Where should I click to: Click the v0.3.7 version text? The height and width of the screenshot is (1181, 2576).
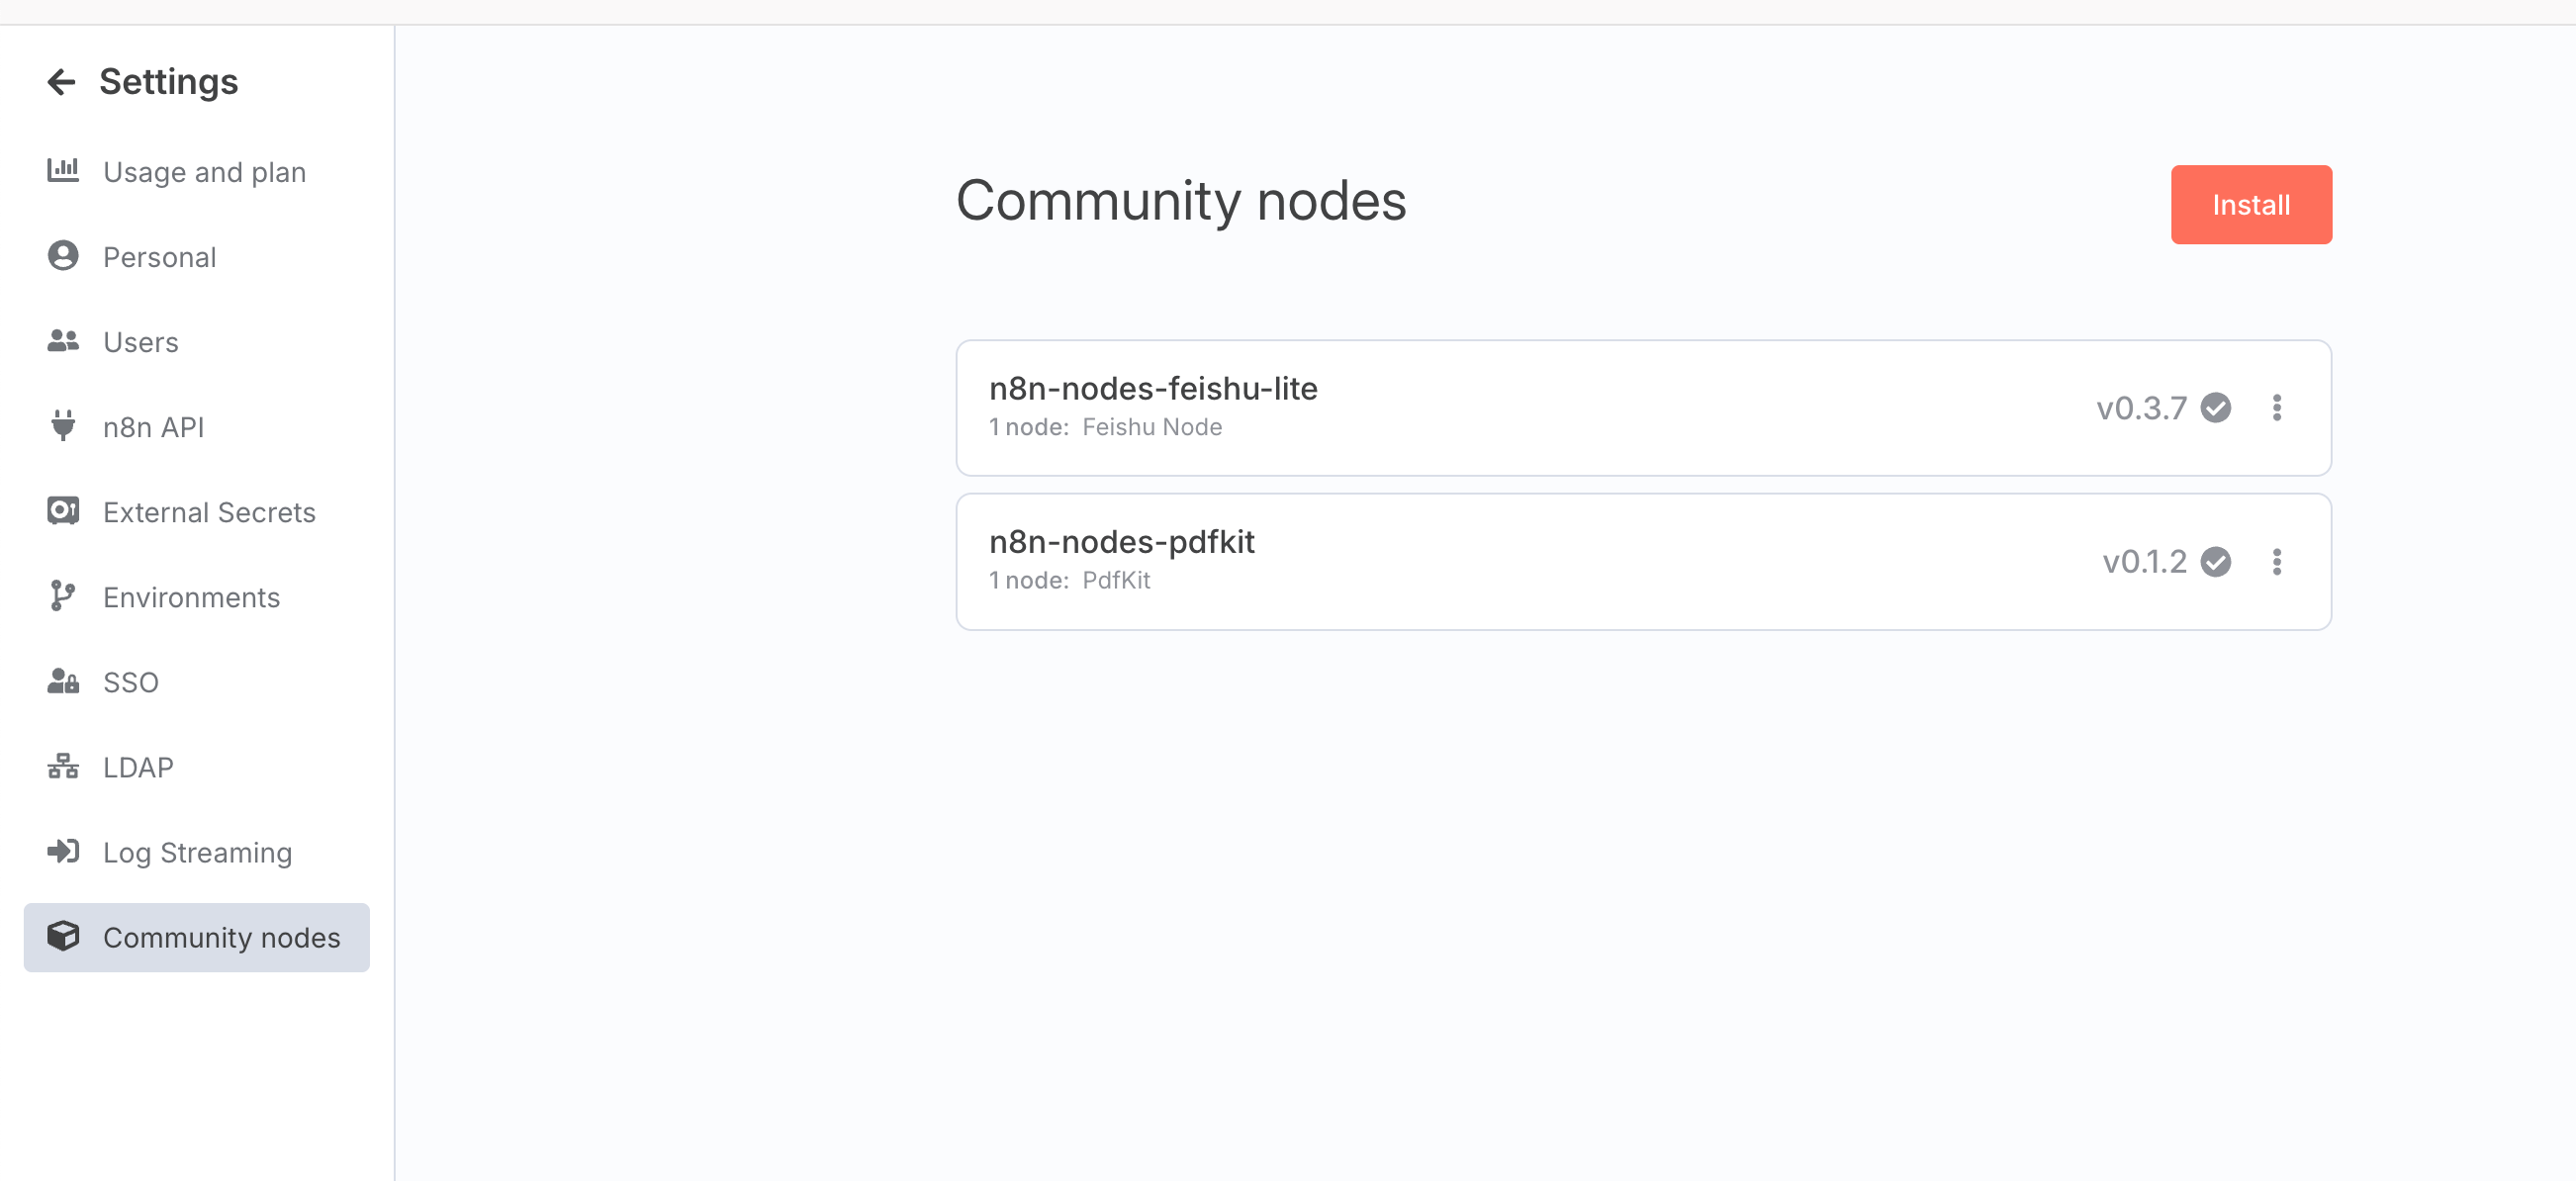pyautogui.click(x=2142, y=408)
